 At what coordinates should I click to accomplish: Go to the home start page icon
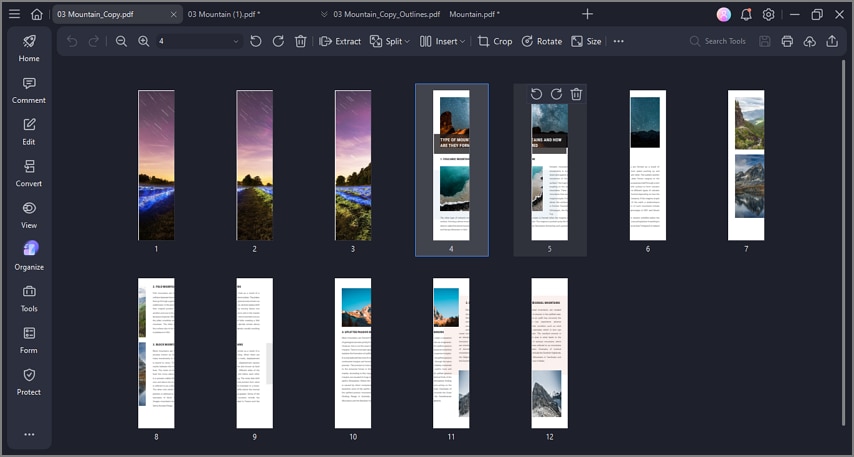tap(36, 14)
